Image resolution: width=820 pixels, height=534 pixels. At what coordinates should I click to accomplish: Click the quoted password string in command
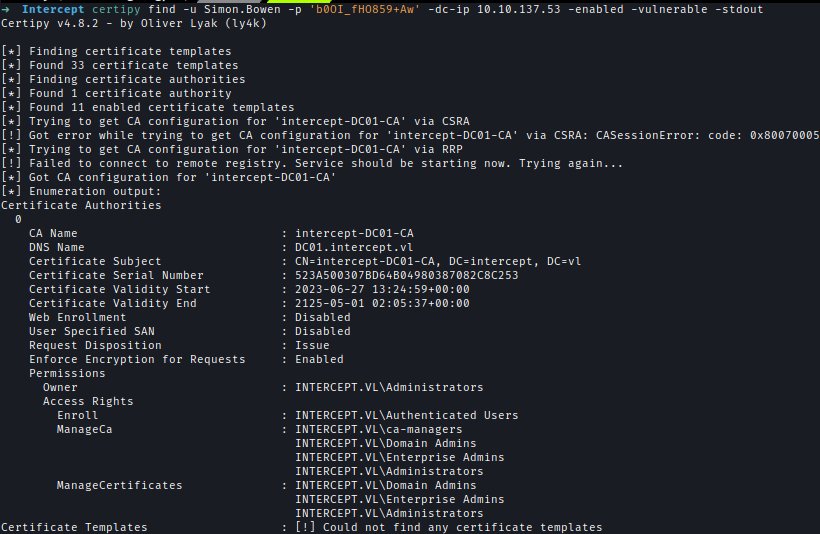(x=368, y=9)
